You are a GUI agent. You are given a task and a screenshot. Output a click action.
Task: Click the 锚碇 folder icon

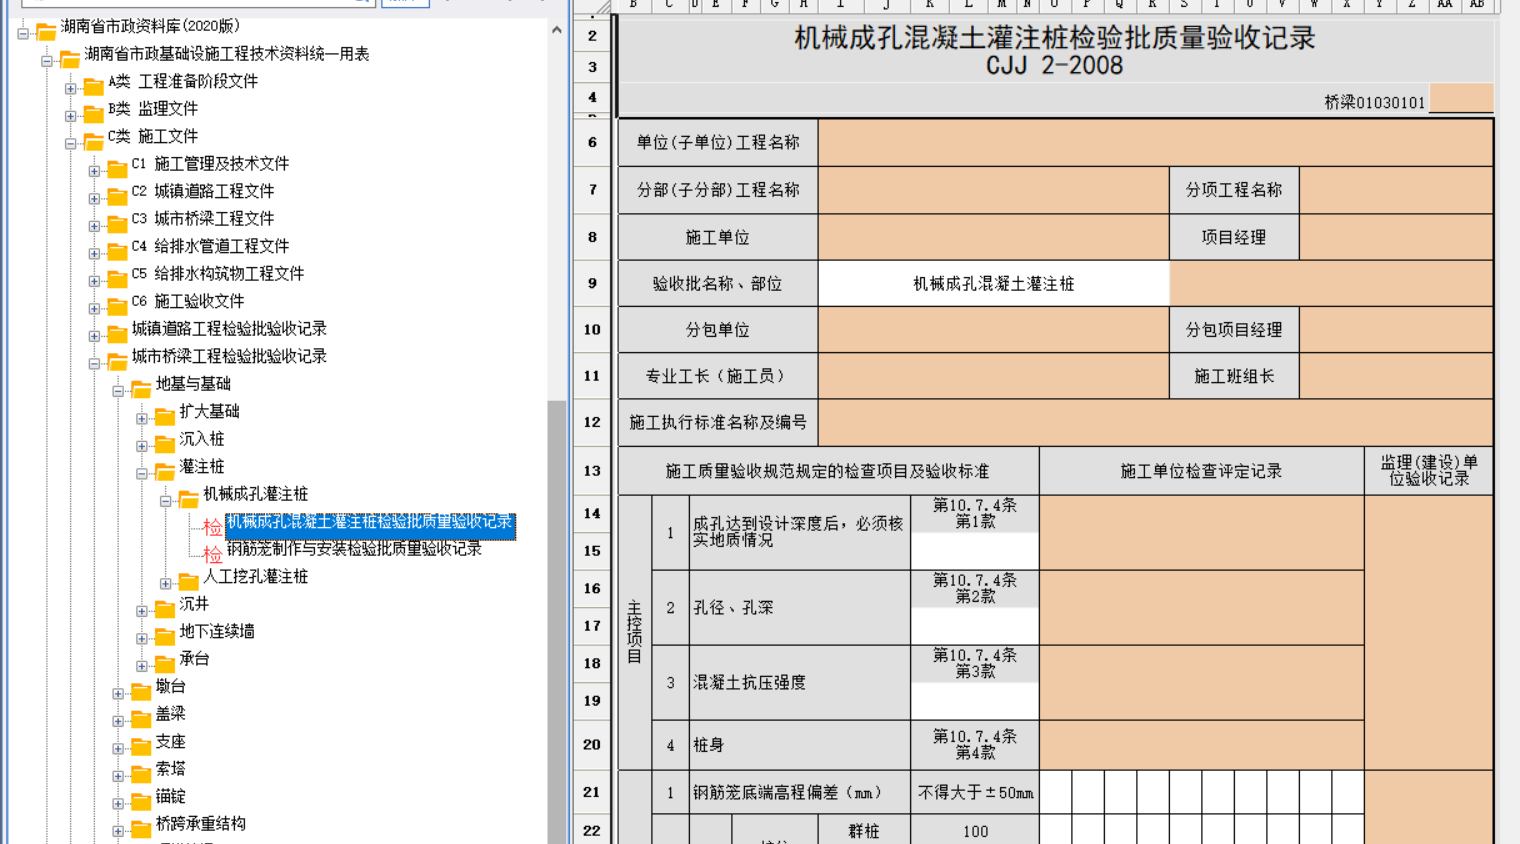(141, 801)
